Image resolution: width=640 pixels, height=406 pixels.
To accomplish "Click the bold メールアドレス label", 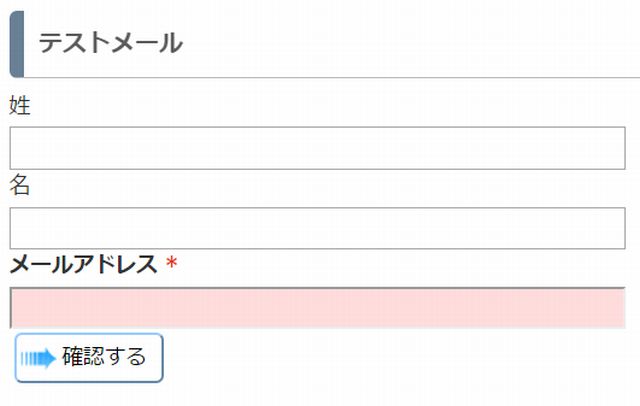I will (x=83, y=264).
